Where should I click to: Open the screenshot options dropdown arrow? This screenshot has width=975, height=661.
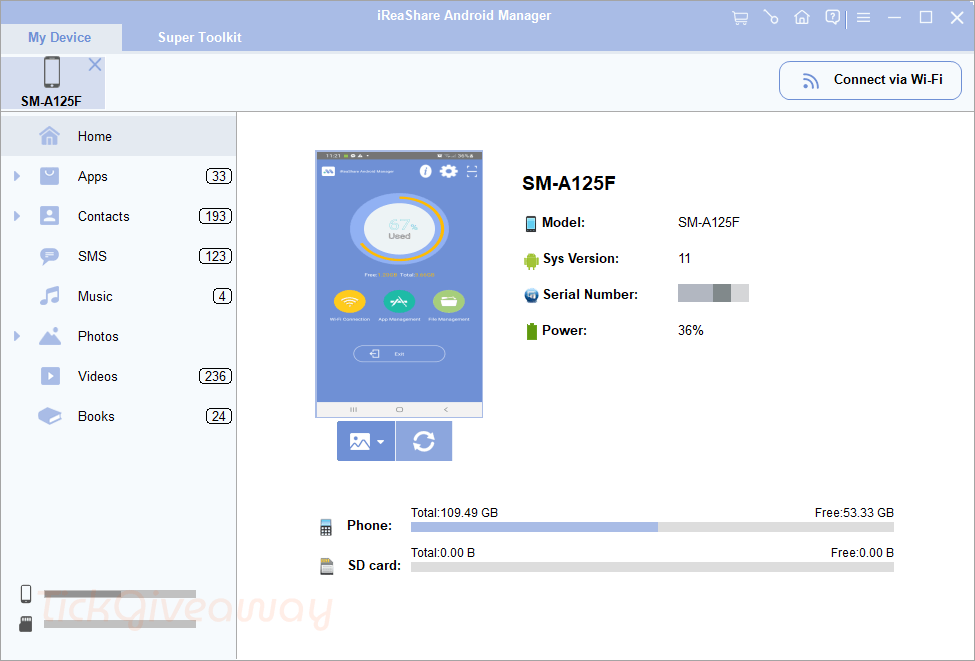coord(381,442)
